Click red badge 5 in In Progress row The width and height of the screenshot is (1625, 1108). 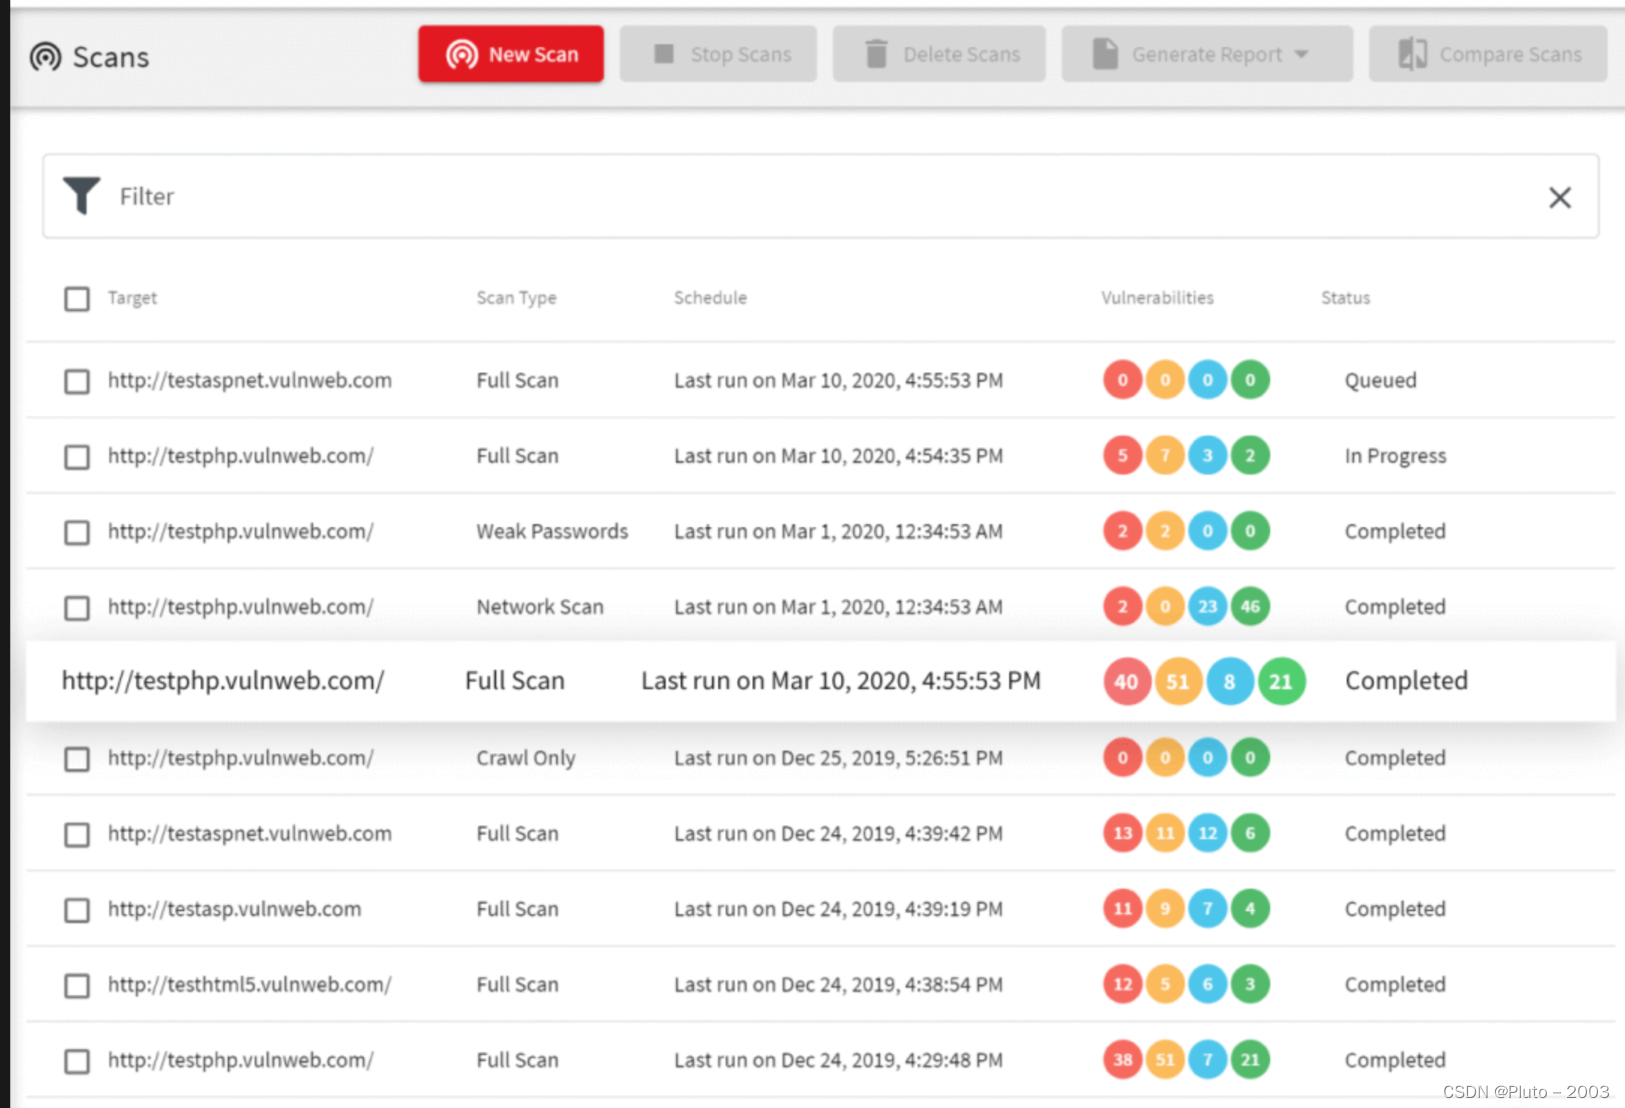point(1122,456)
